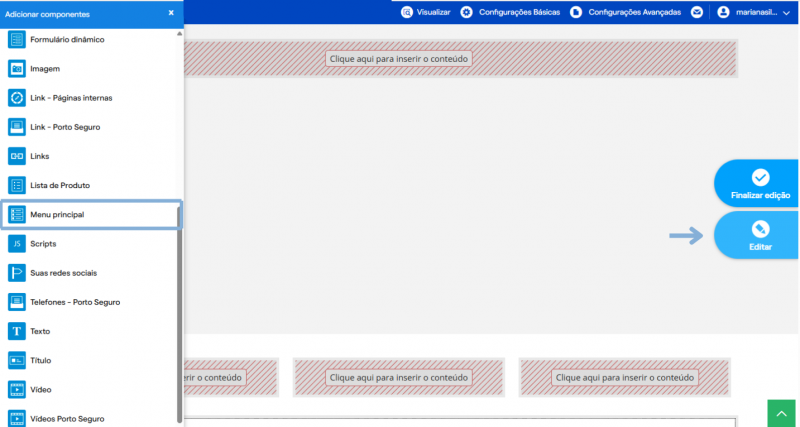The height and width of the screenshot is (427, 800).
Task: Click the Configurações Básicas gear icon
Action: [x=466, y=12]
